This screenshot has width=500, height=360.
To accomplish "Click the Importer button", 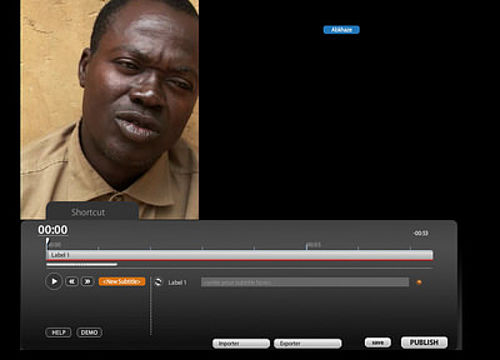I will (241, 344).
